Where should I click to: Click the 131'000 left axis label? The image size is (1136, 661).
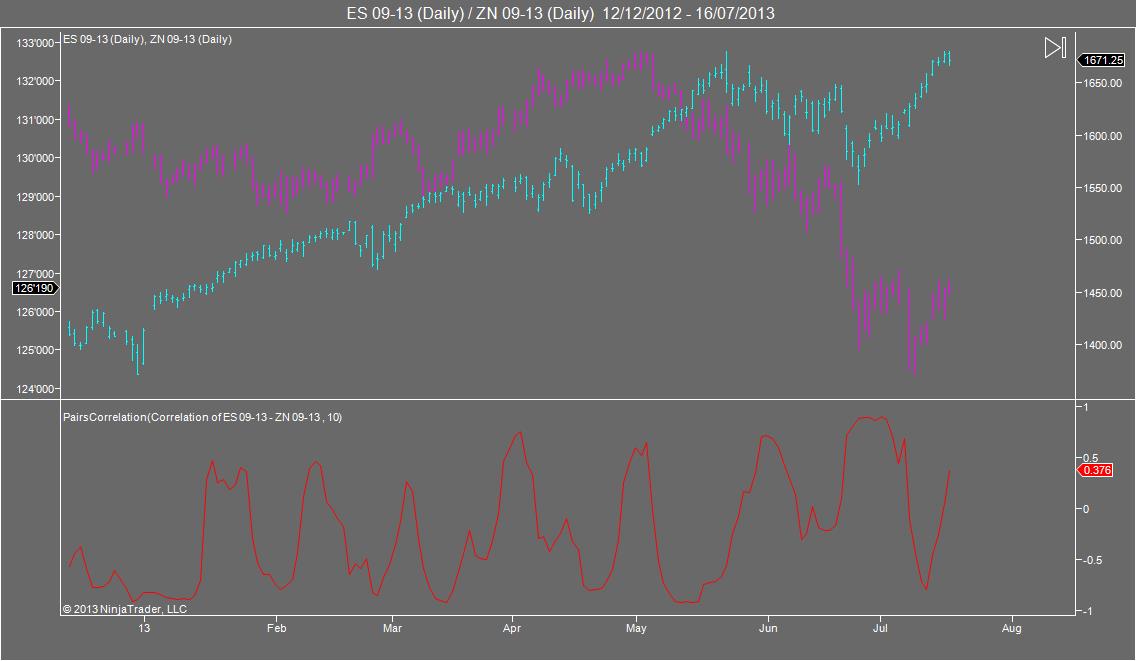(35, 120)
